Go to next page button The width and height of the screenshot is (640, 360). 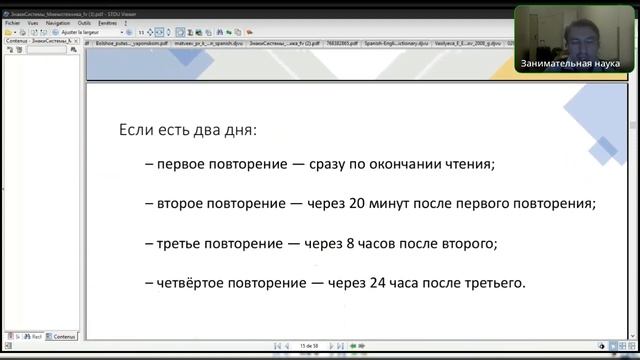pos(331,346)
